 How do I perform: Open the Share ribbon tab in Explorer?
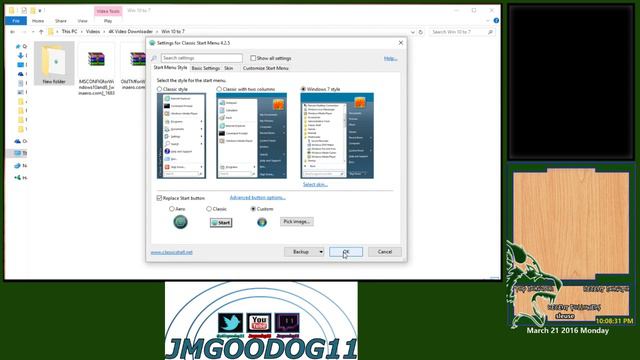61,21
